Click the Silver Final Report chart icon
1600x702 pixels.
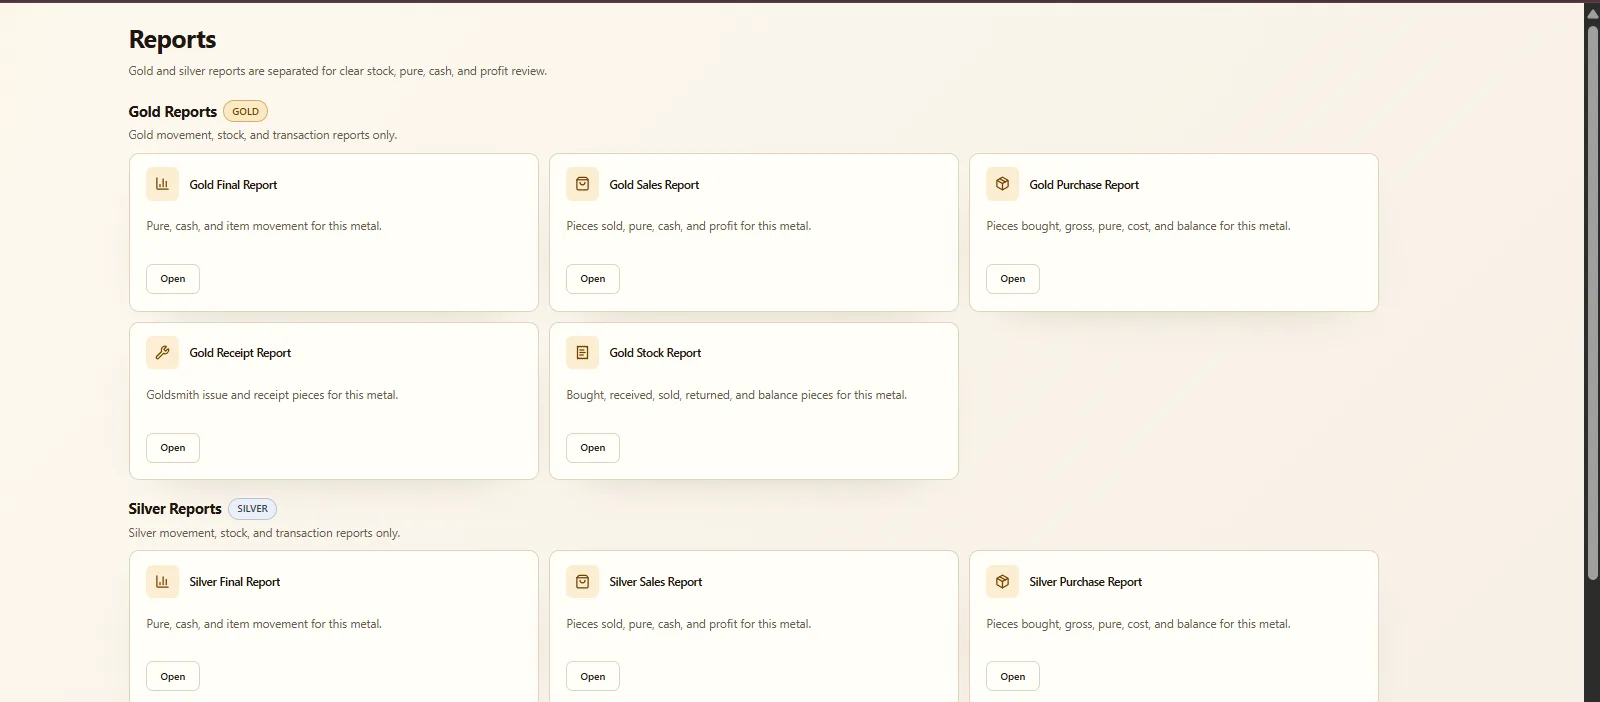162,581
